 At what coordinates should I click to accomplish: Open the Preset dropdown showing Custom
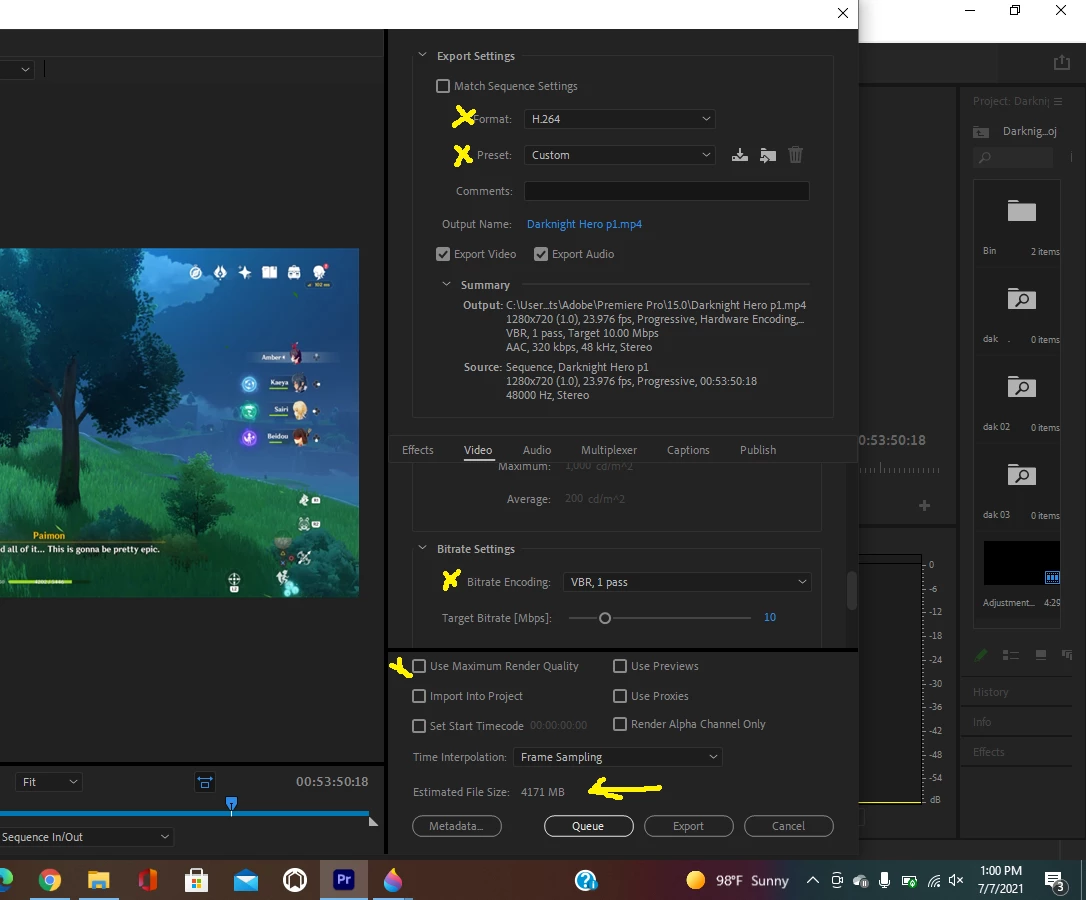tap(620, 155)
